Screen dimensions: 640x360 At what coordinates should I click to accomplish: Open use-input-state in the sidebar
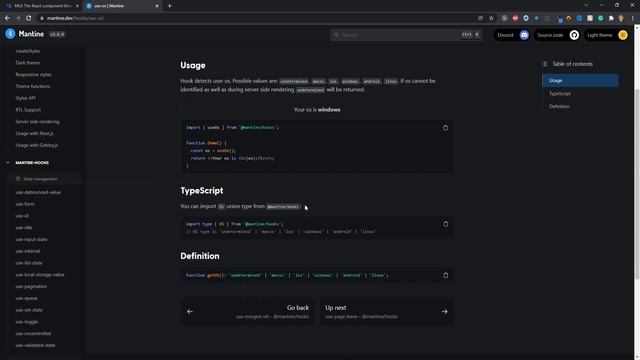point(31,239)
